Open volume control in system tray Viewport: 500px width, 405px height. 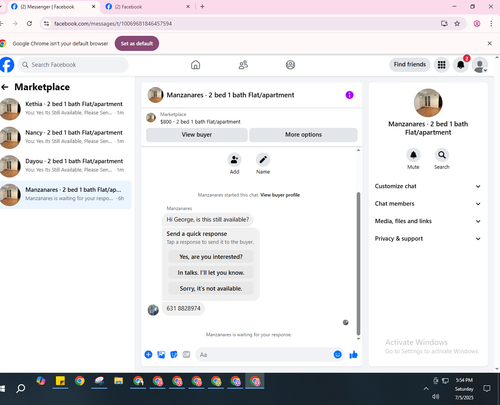pos(435,397)
